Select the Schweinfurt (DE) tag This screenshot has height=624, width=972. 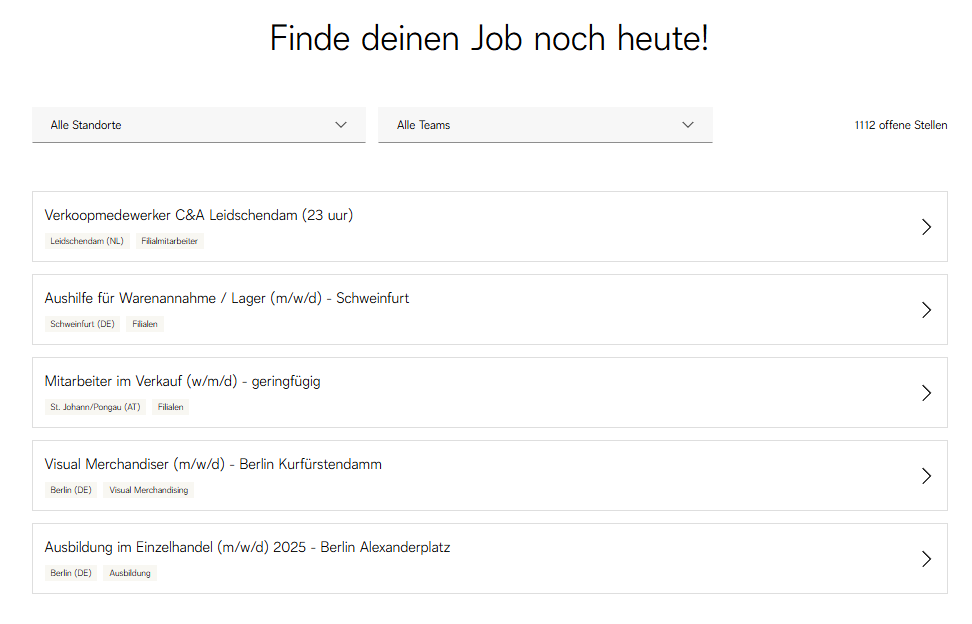[x=82, y=324]
